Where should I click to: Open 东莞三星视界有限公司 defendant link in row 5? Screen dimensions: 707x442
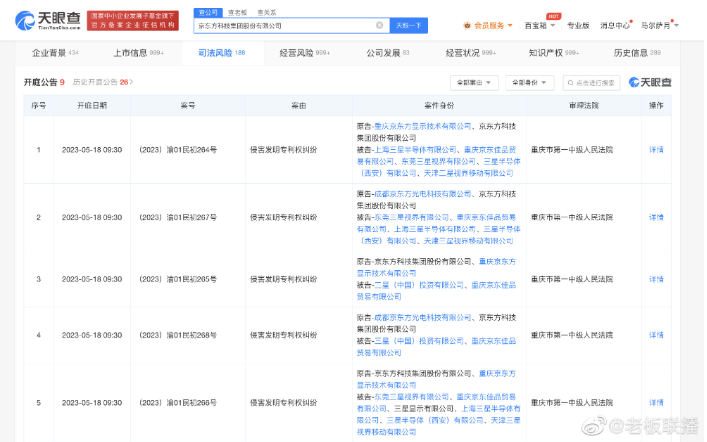click(x=412, y=397)
